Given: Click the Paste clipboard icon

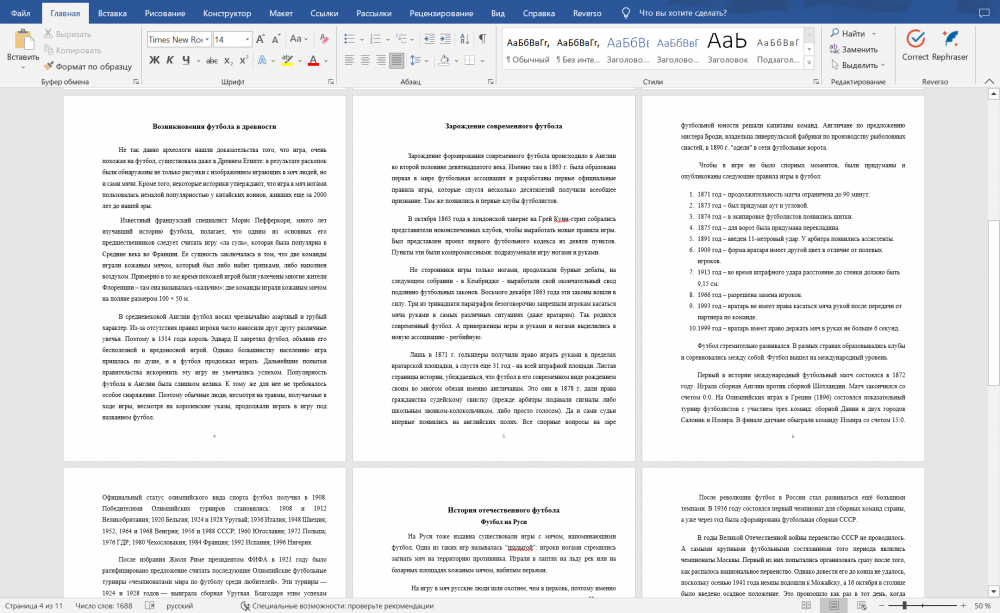Looking at the screenshot, I should point(24,39).
